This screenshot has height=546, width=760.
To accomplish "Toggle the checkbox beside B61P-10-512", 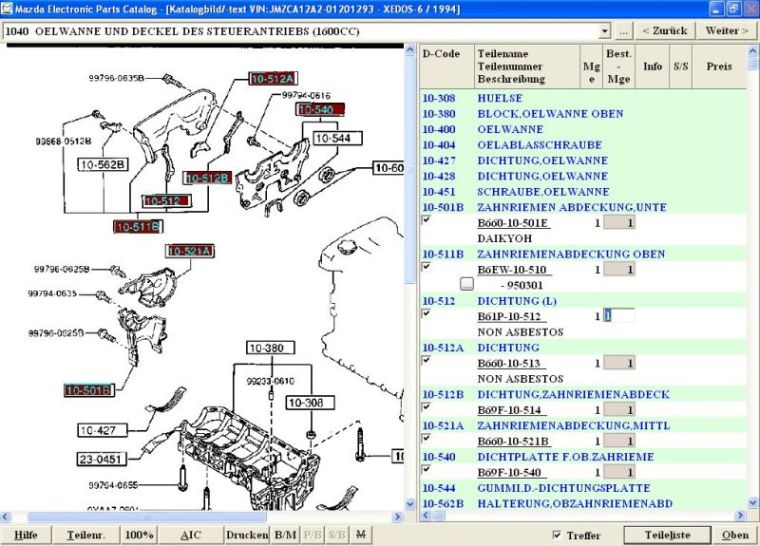I will click(427, 313).
